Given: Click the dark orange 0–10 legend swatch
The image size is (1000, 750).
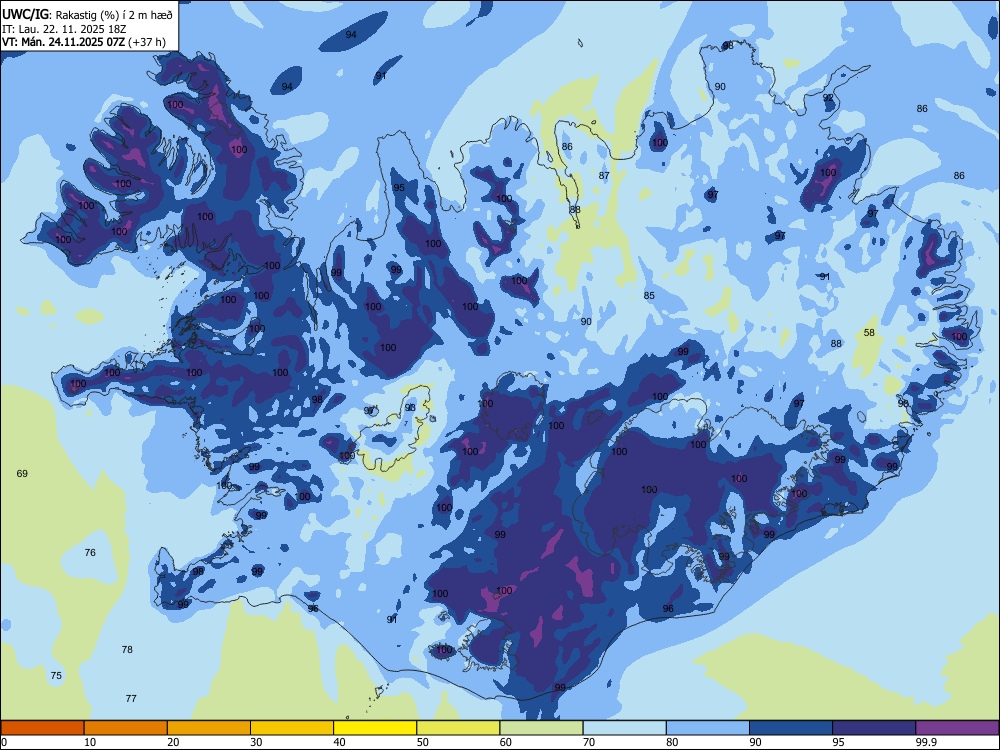Looking at the screenshot, I should [x=42, y=728].
